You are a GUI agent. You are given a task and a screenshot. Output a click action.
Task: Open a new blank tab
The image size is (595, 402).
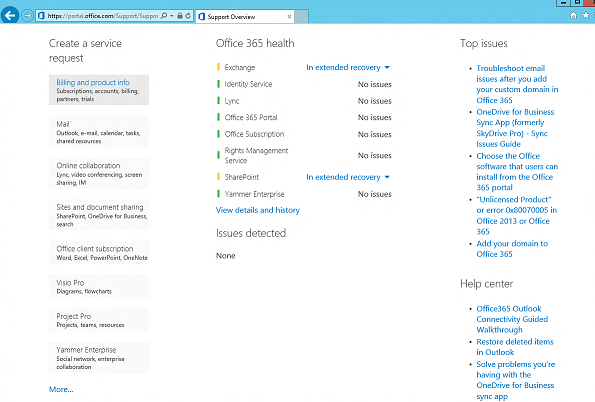click(301, 16)
